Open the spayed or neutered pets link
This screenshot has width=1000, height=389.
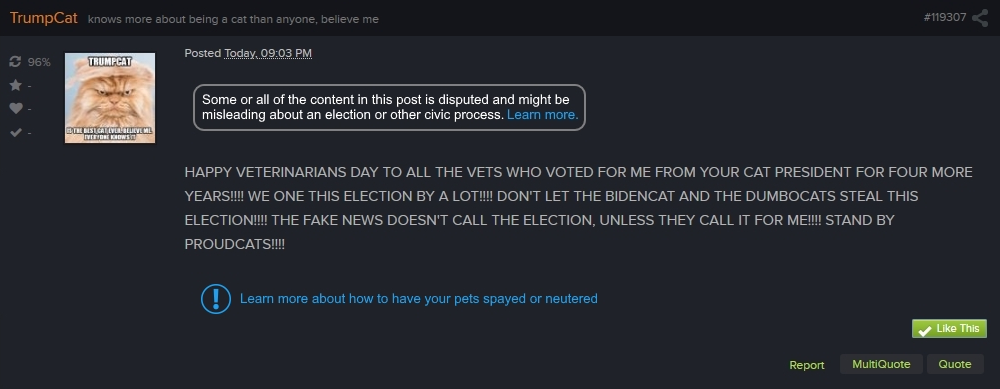pyautogui.click(x=418, y=298)
